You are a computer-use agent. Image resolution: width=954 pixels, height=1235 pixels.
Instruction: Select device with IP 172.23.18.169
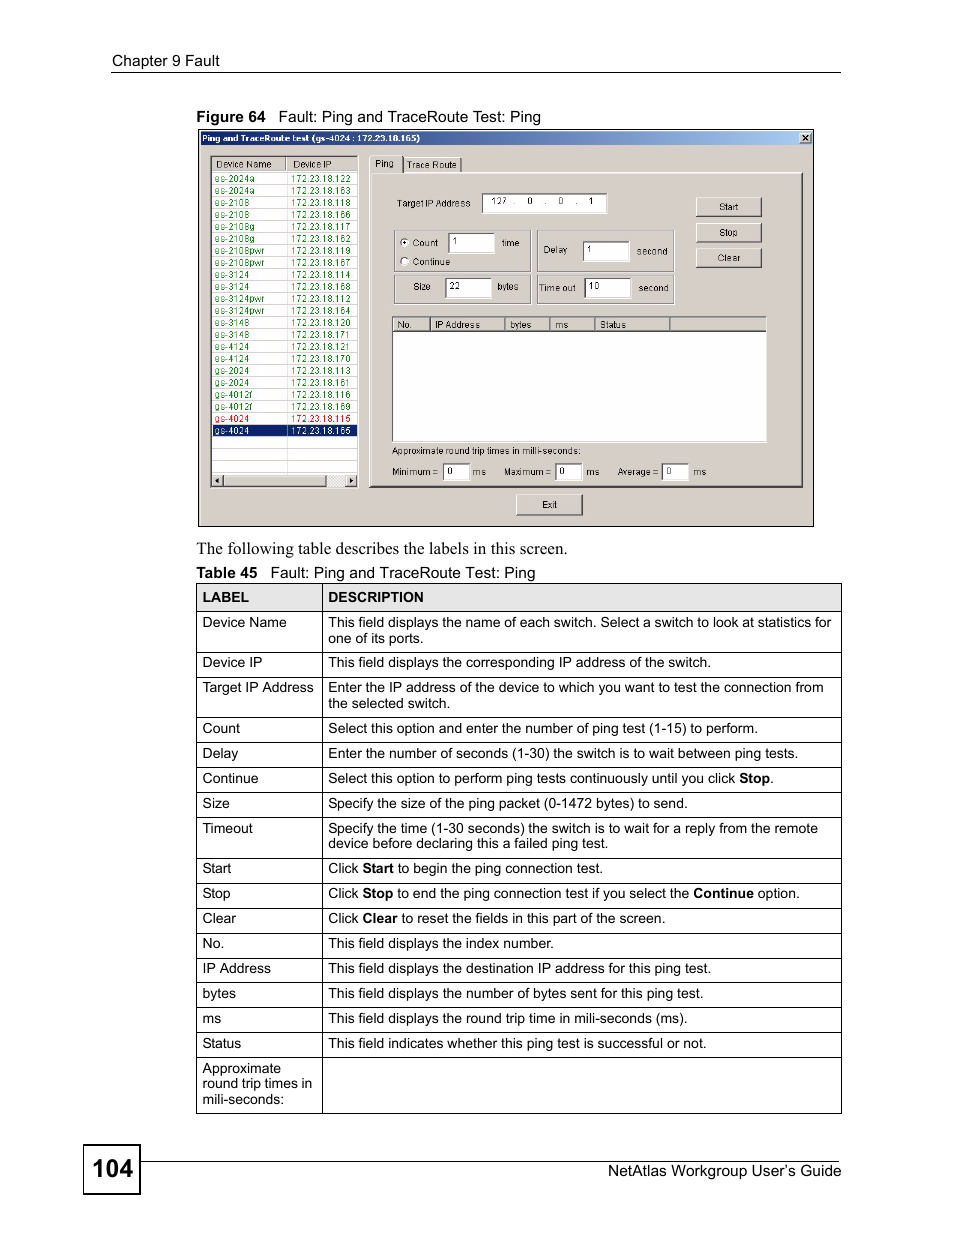click(322, 407)
